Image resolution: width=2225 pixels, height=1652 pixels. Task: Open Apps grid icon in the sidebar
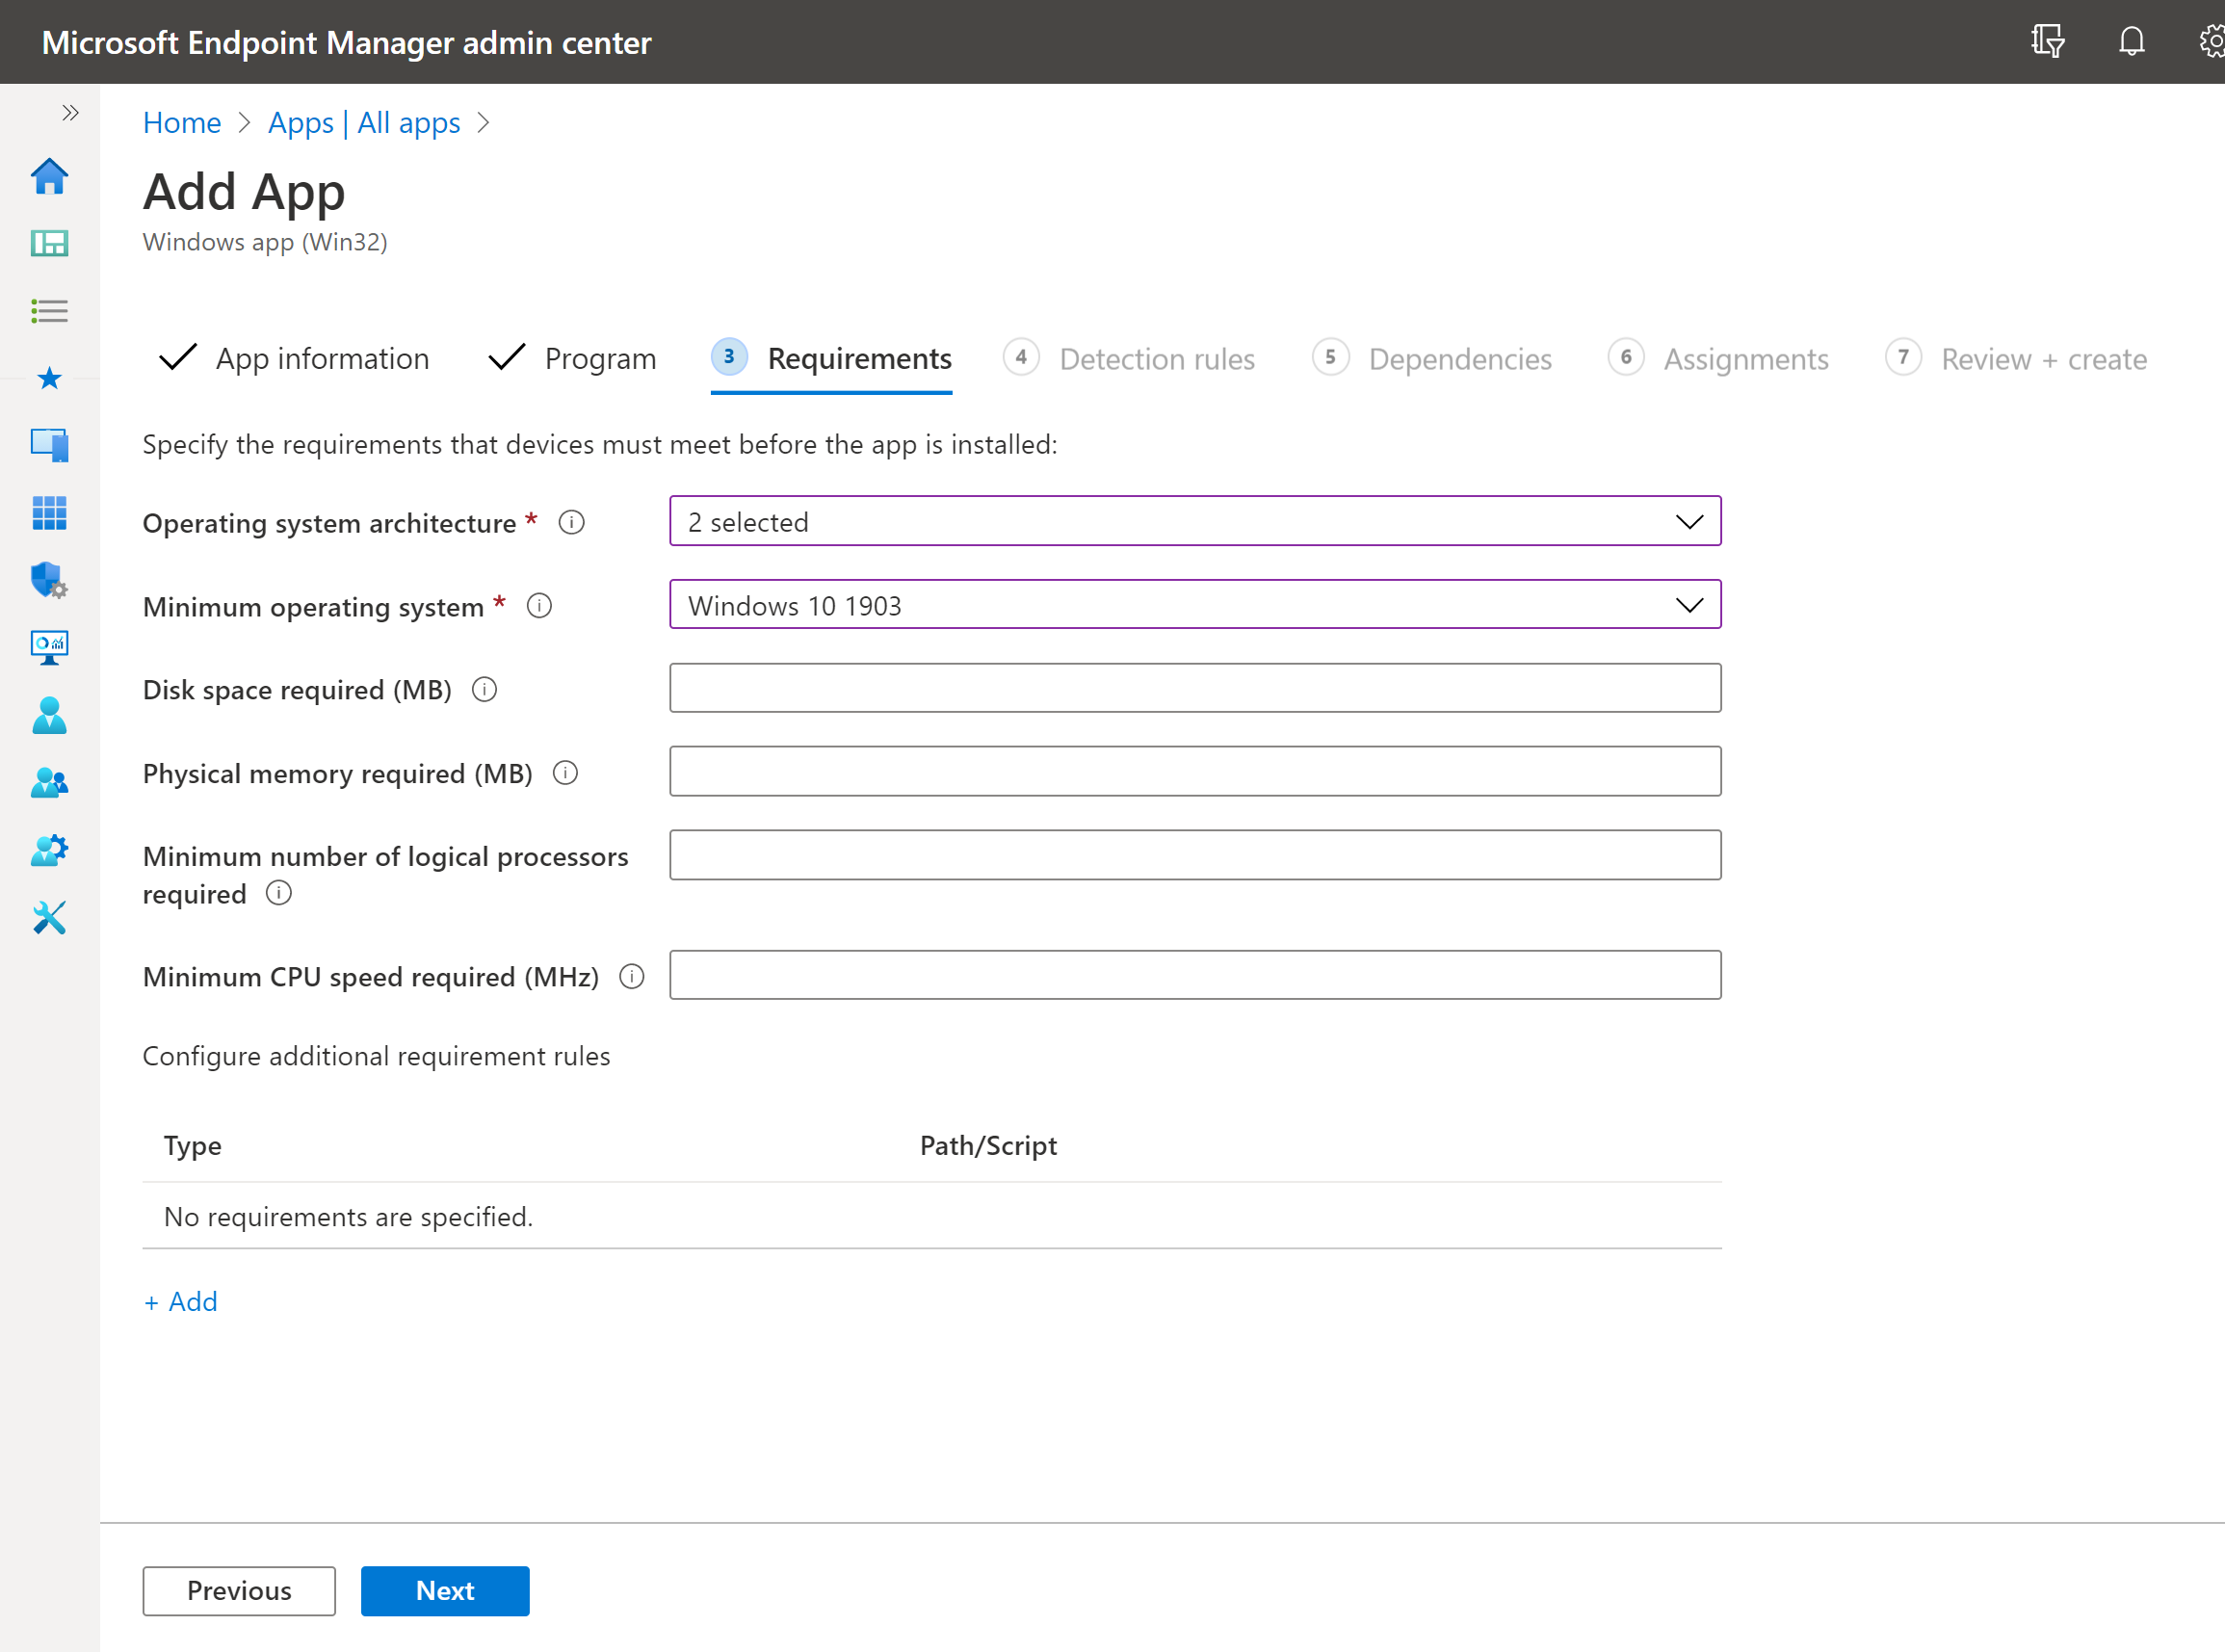49,513
